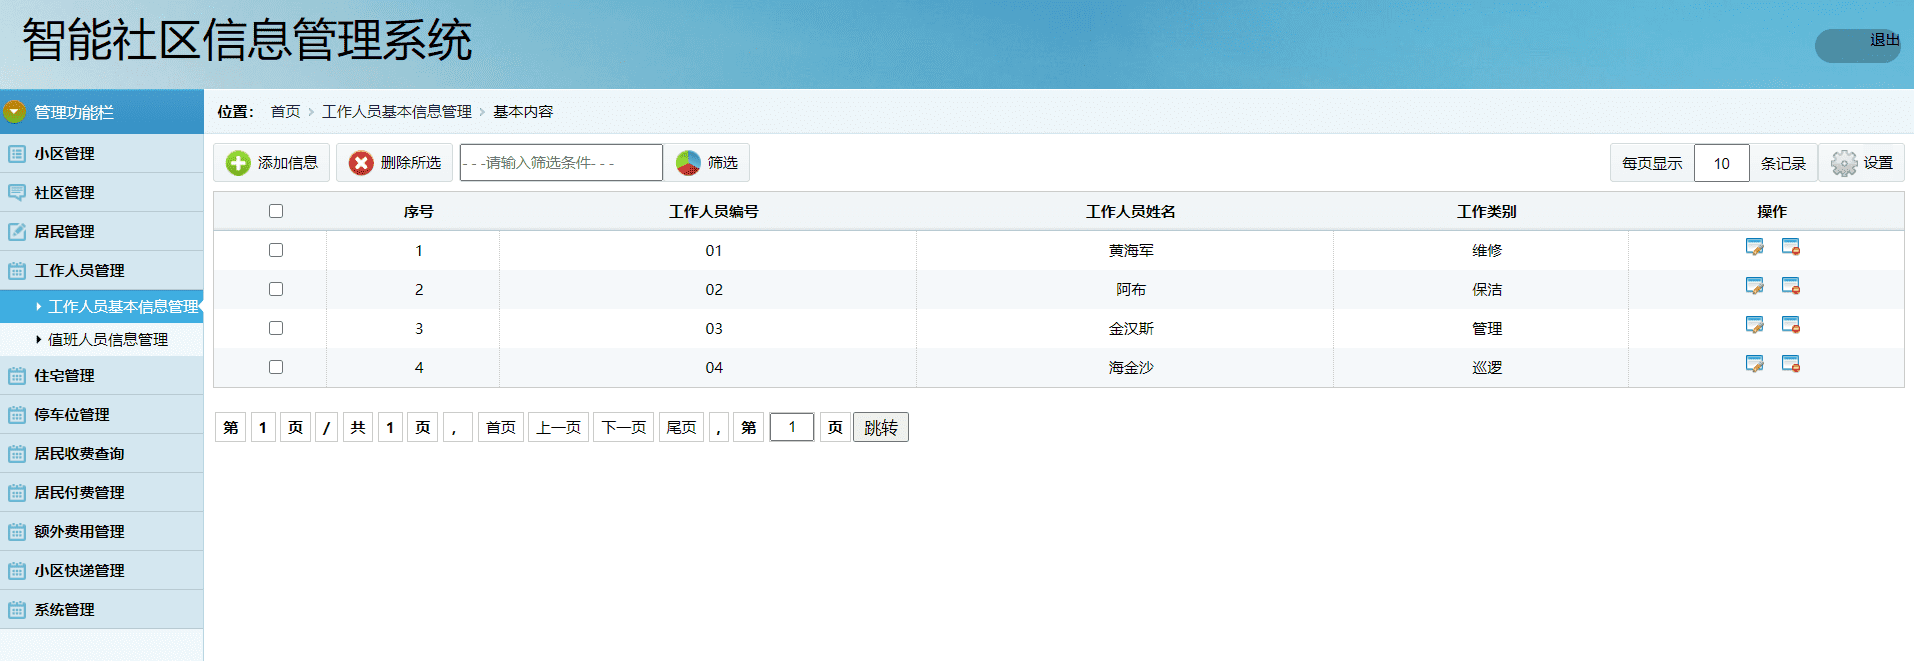This screenshot has height=661, width=1914.
Task: Expand the 居民付费管理 sidebar menu
Action: [101, 493]
